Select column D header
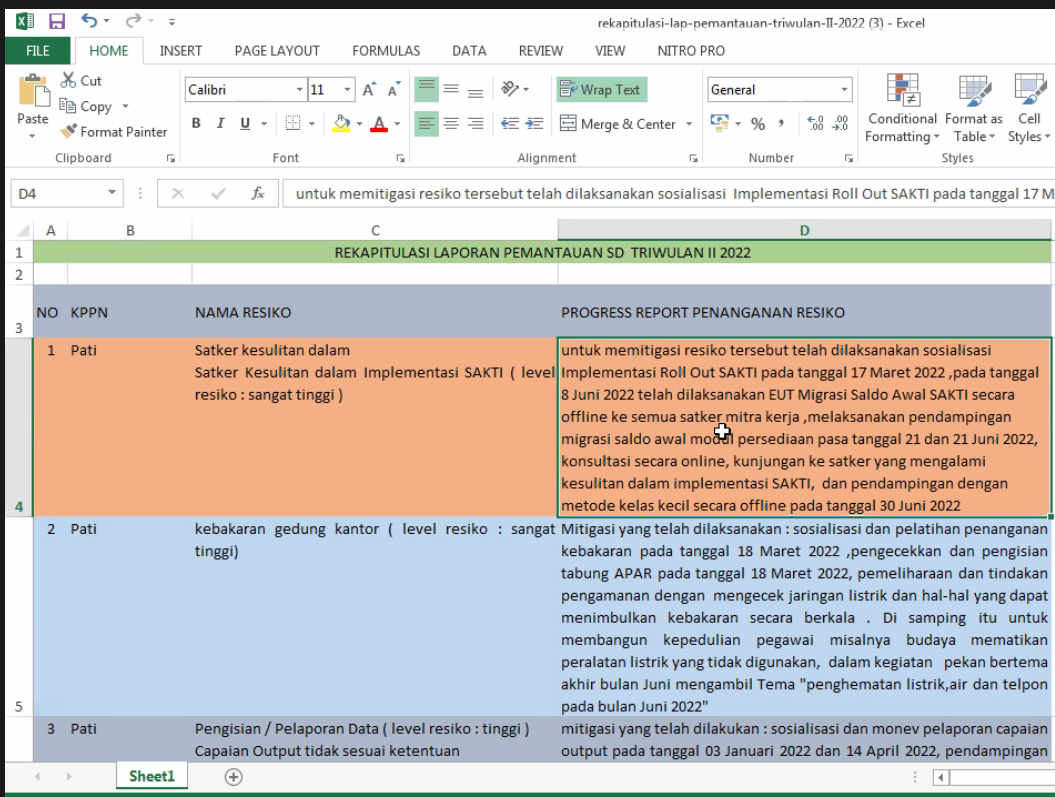The width and height of the screenshot is (1055, 797). [x=804, y=231]
